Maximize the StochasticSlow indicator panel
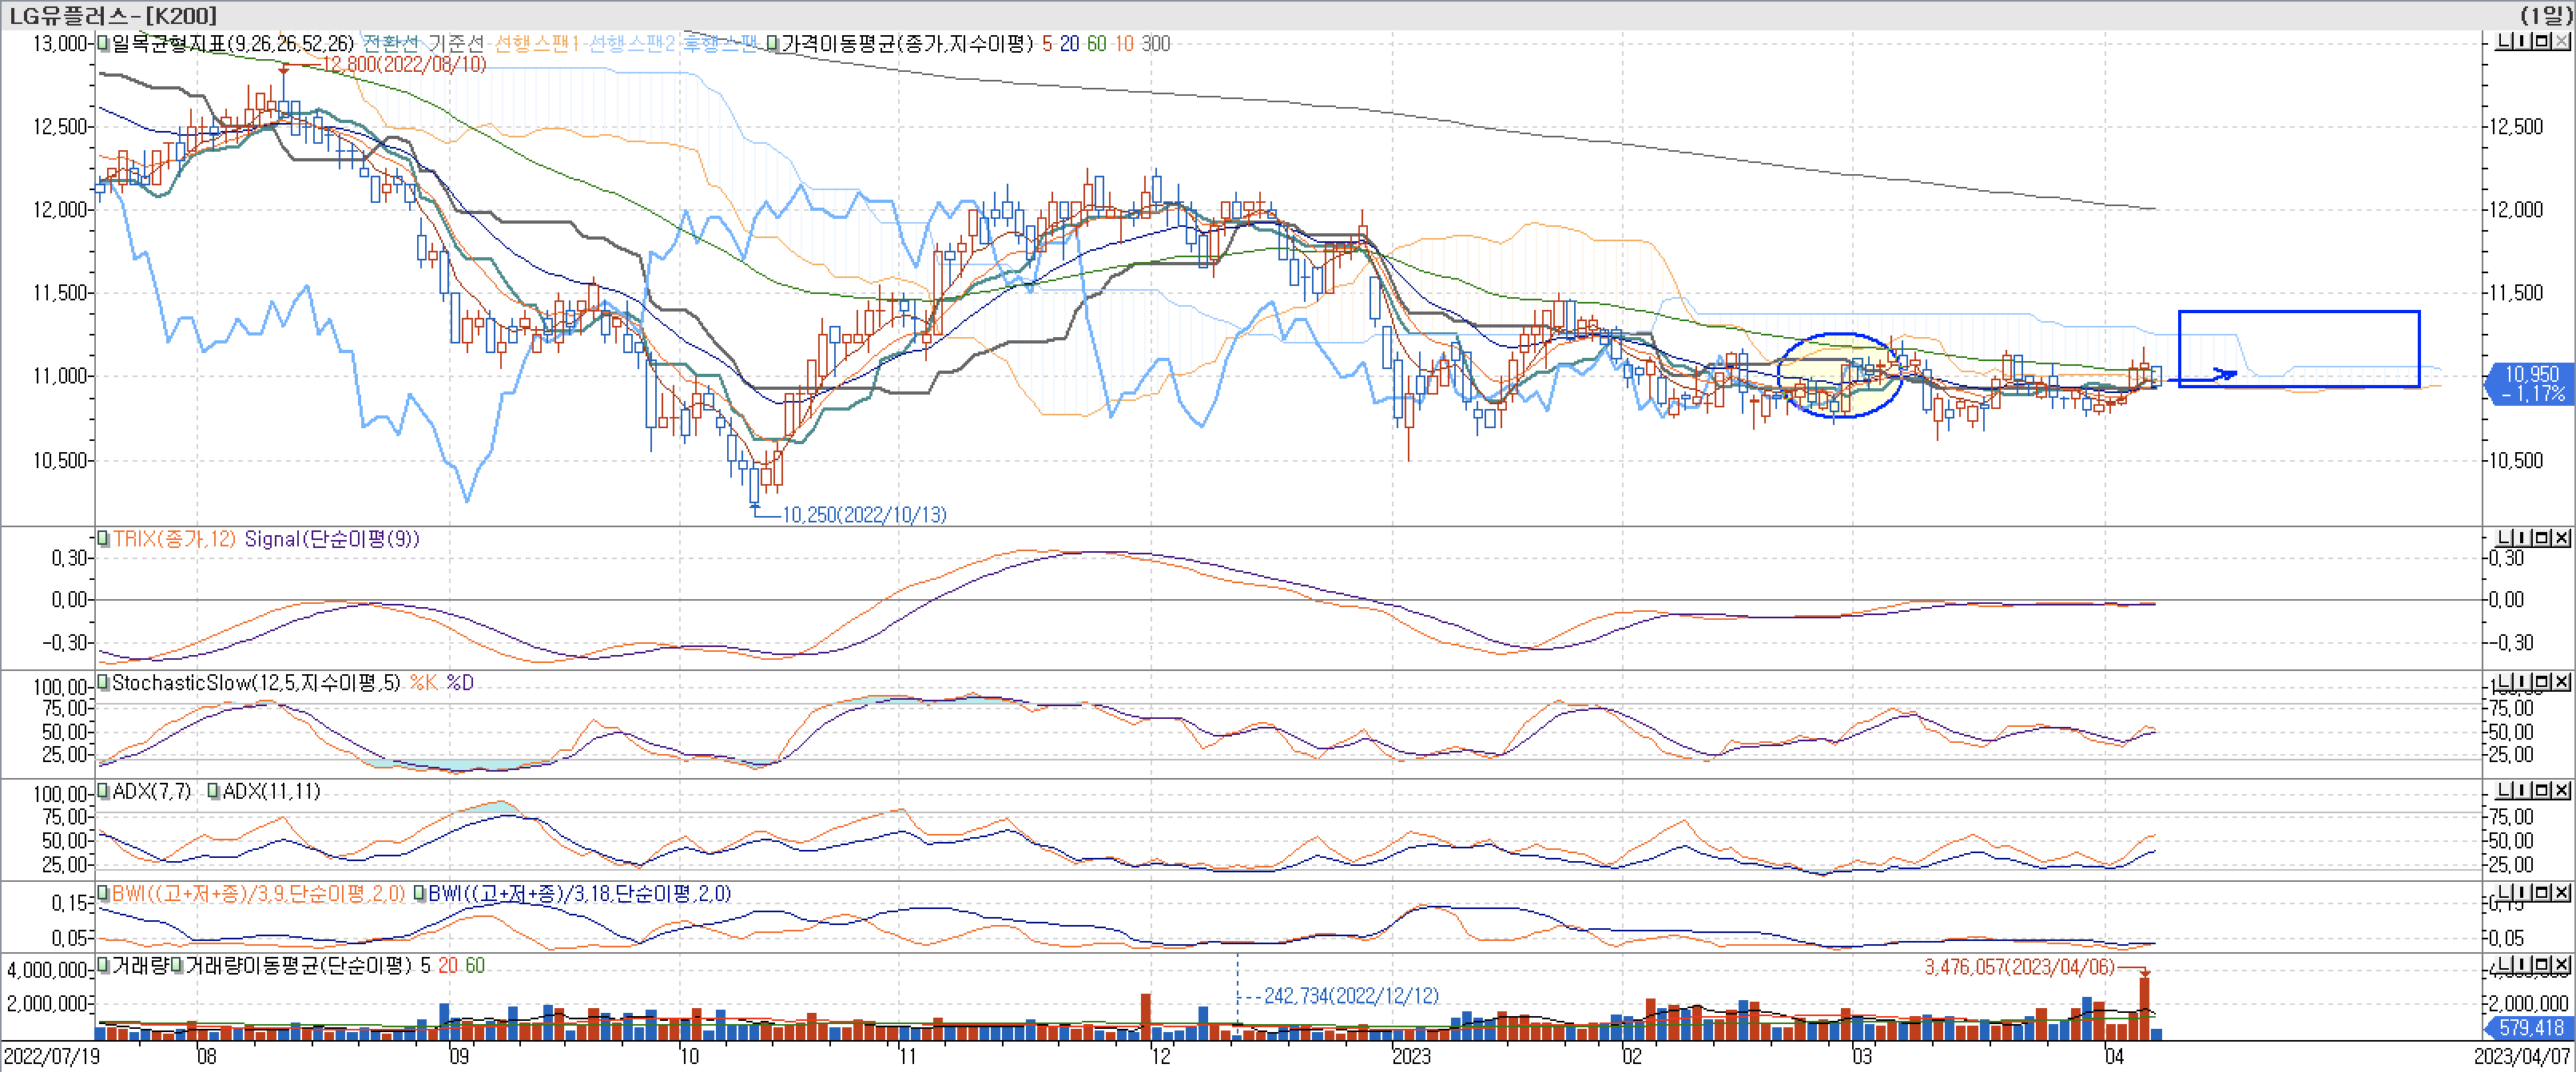The image size is (2576, 1072). coord(2543,682)
